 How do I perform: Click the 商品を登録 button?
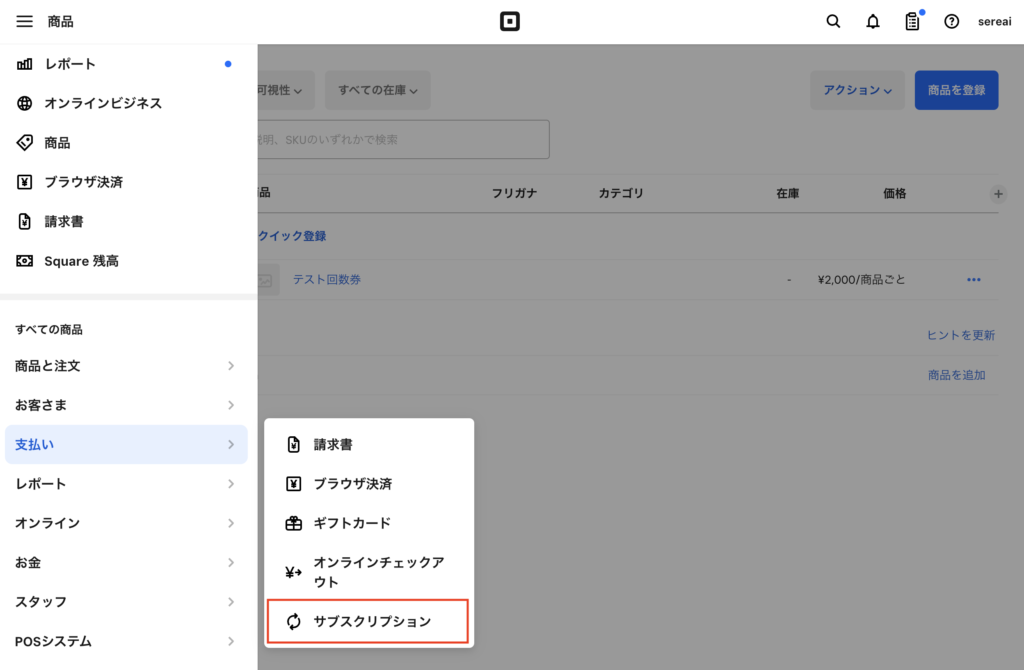pyautogui.click(x=956, y=90)
